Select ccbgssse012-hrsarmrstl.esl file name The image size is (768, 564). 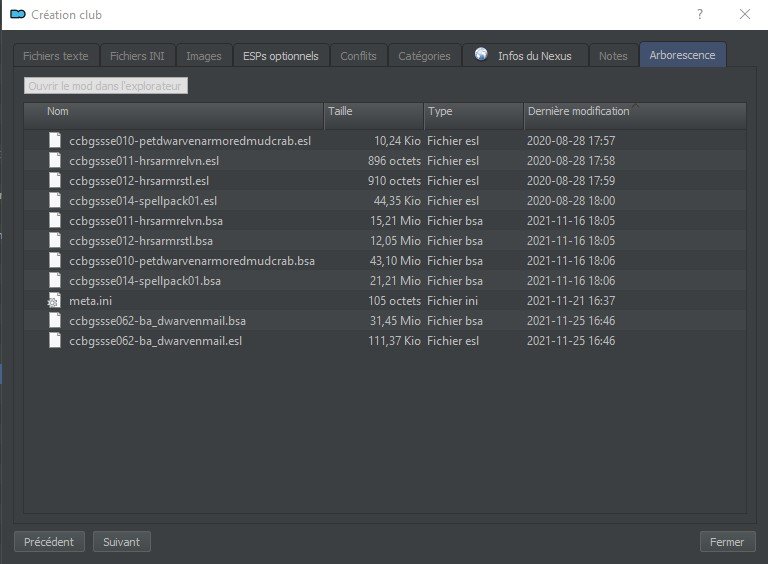click(x=139, y=181)
